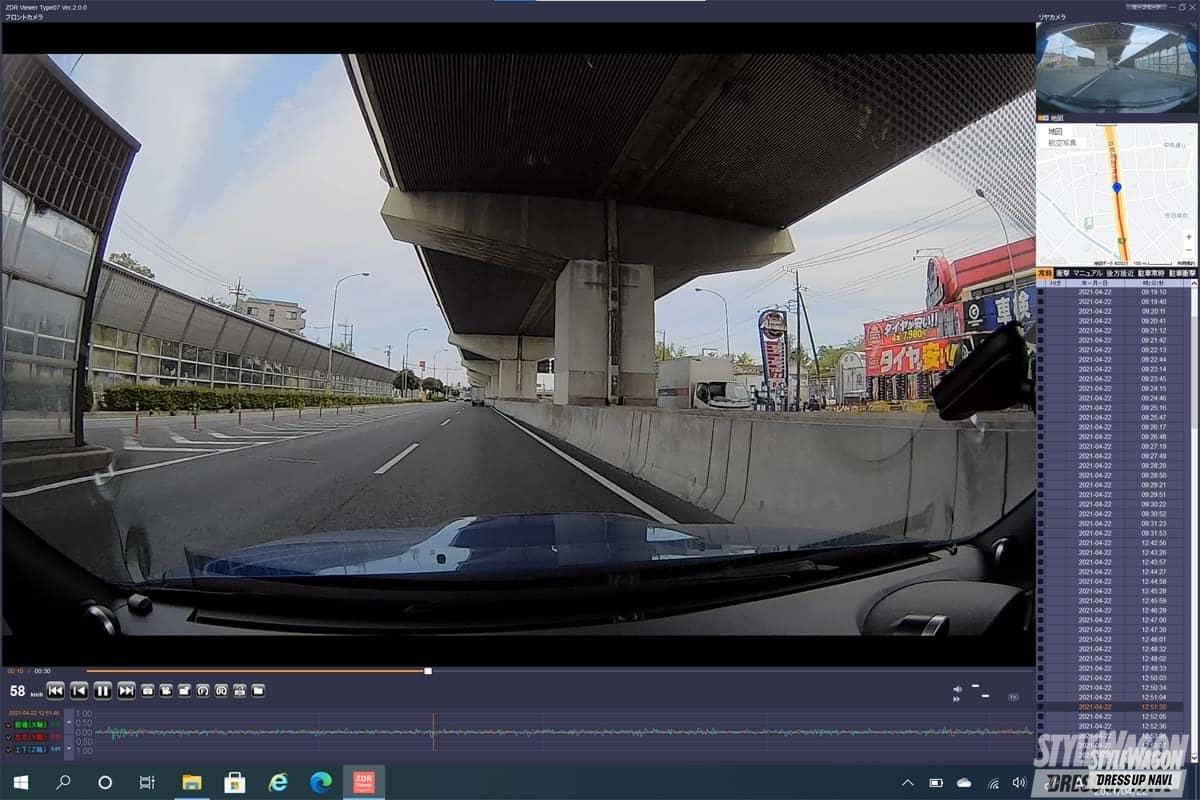The height and width of the screenshot is (800, 1200).
Task: Uncheck the 前後(X軸) graph checkbox
Action: coord(8,725)
